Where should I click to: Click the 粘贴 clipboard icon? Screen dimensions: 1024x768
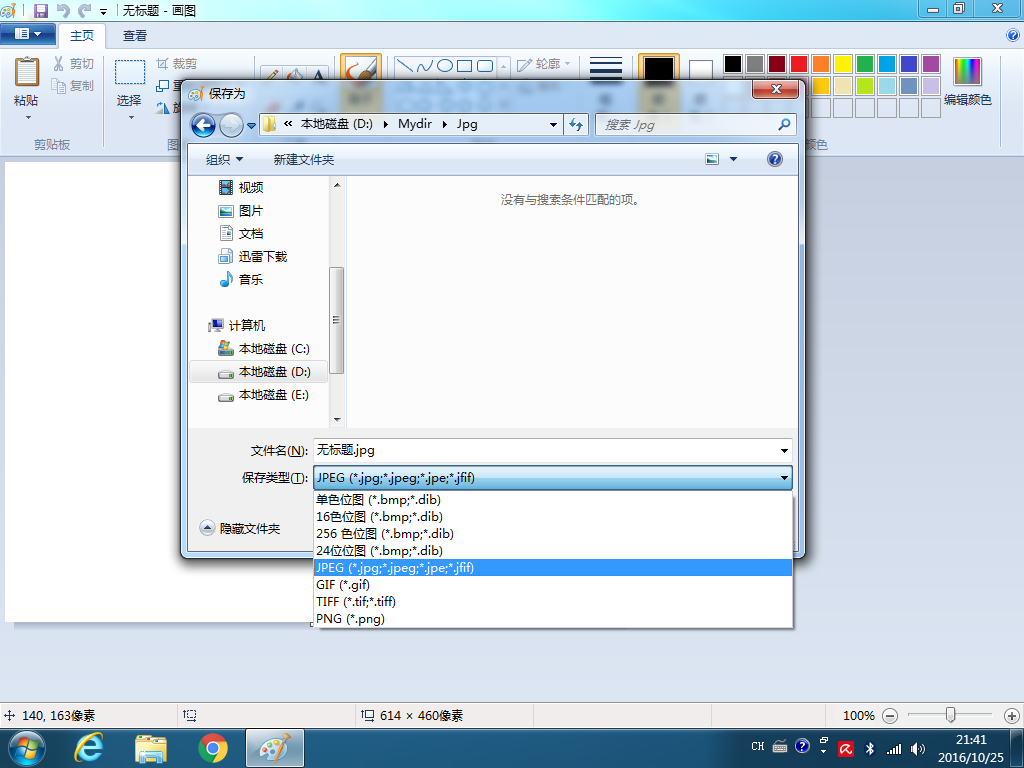click(x=27, y=72)
